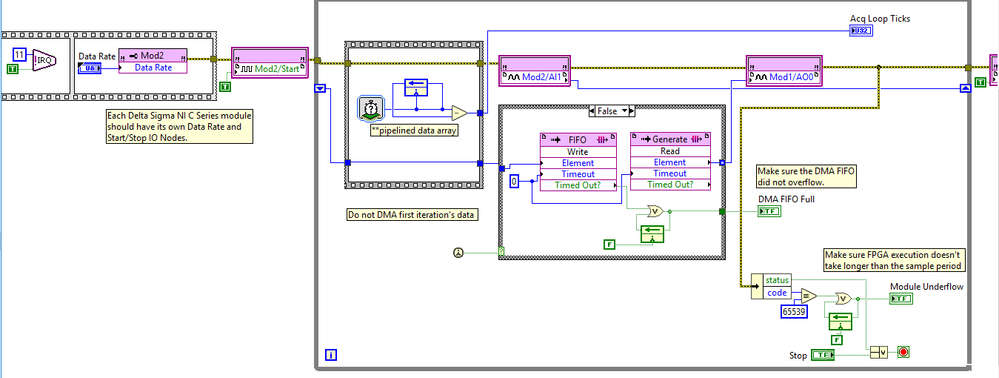Toggle the False constant inside the case structure
This screenshot has height=378, width=999.
pyautogui.click(x=608, y=245)
